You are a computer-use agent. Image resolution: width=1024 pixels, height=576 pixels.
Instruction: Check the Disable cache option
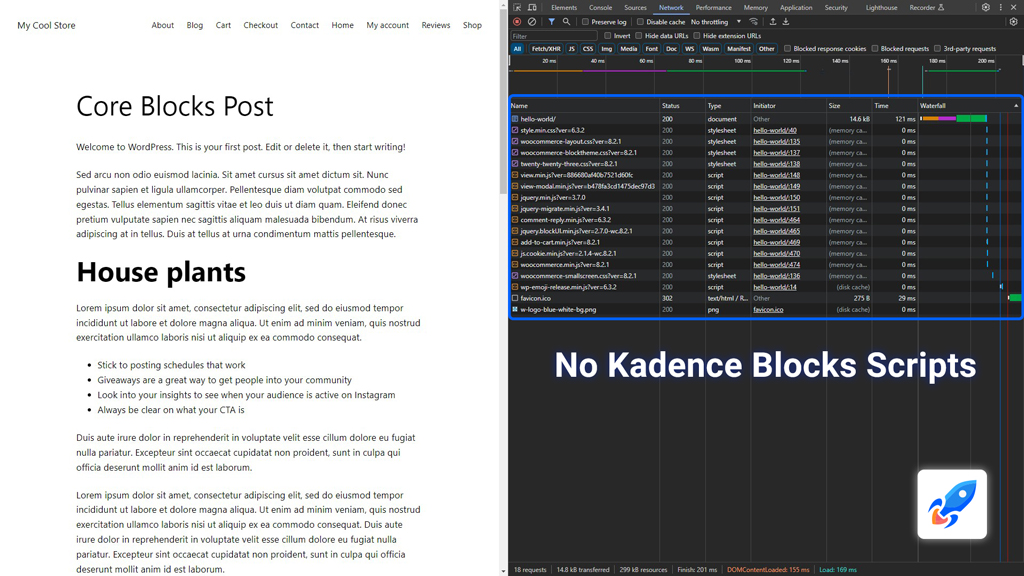pos(640,22)
